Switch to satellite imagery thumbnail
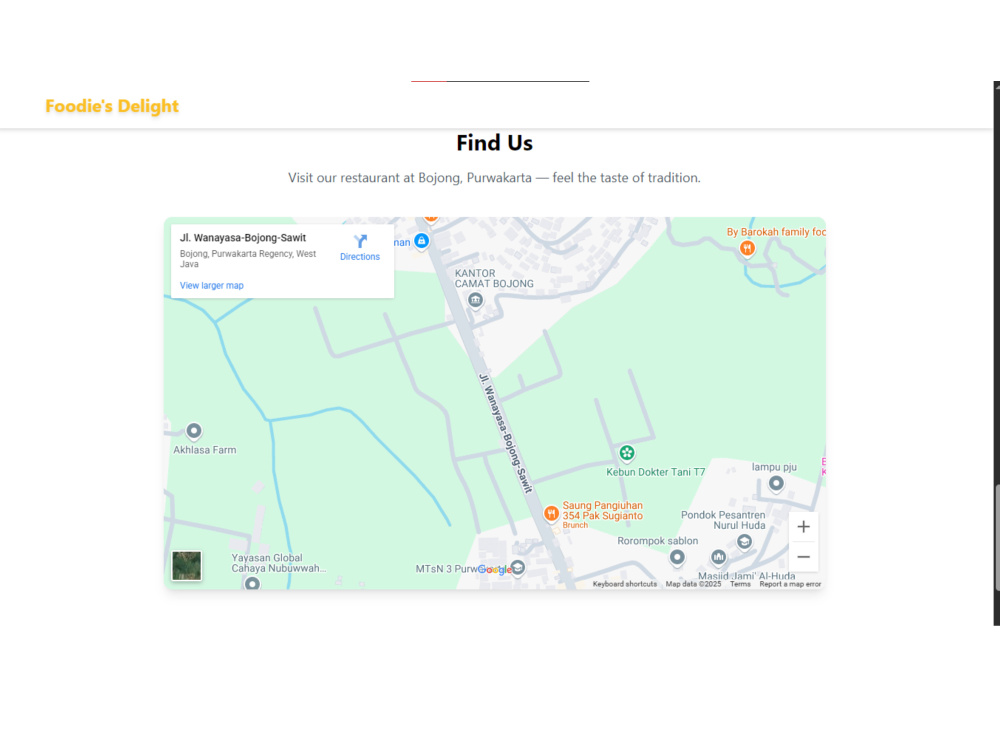The image size is (1000, 750). point(187,566)
